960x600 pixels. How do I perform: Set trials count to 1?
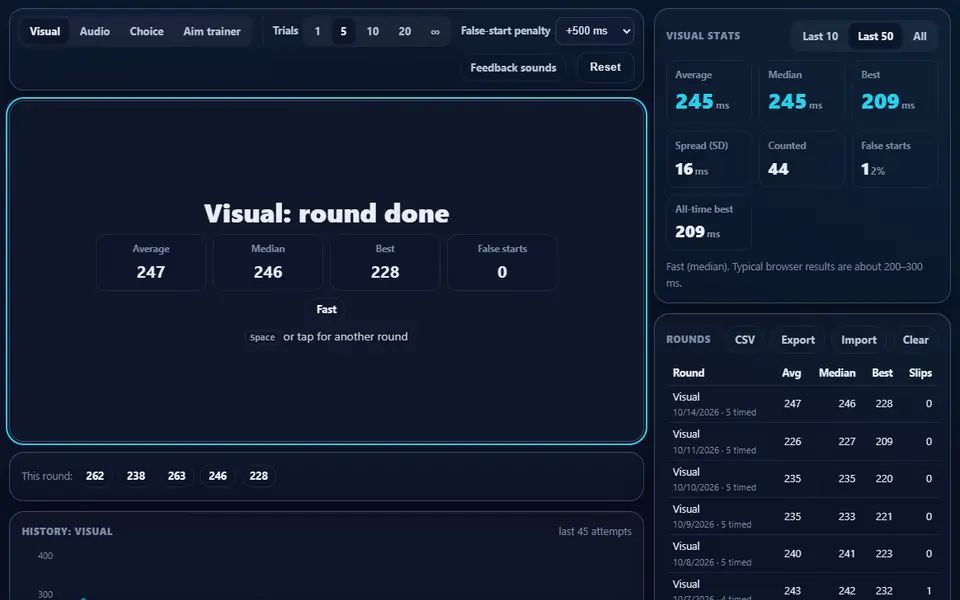click(x=317, y=31)
